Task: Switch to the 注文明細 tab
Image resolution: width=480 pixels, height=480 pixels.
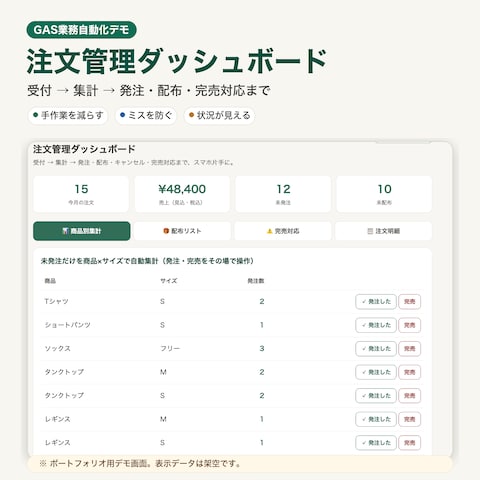Action: [384, 231]
